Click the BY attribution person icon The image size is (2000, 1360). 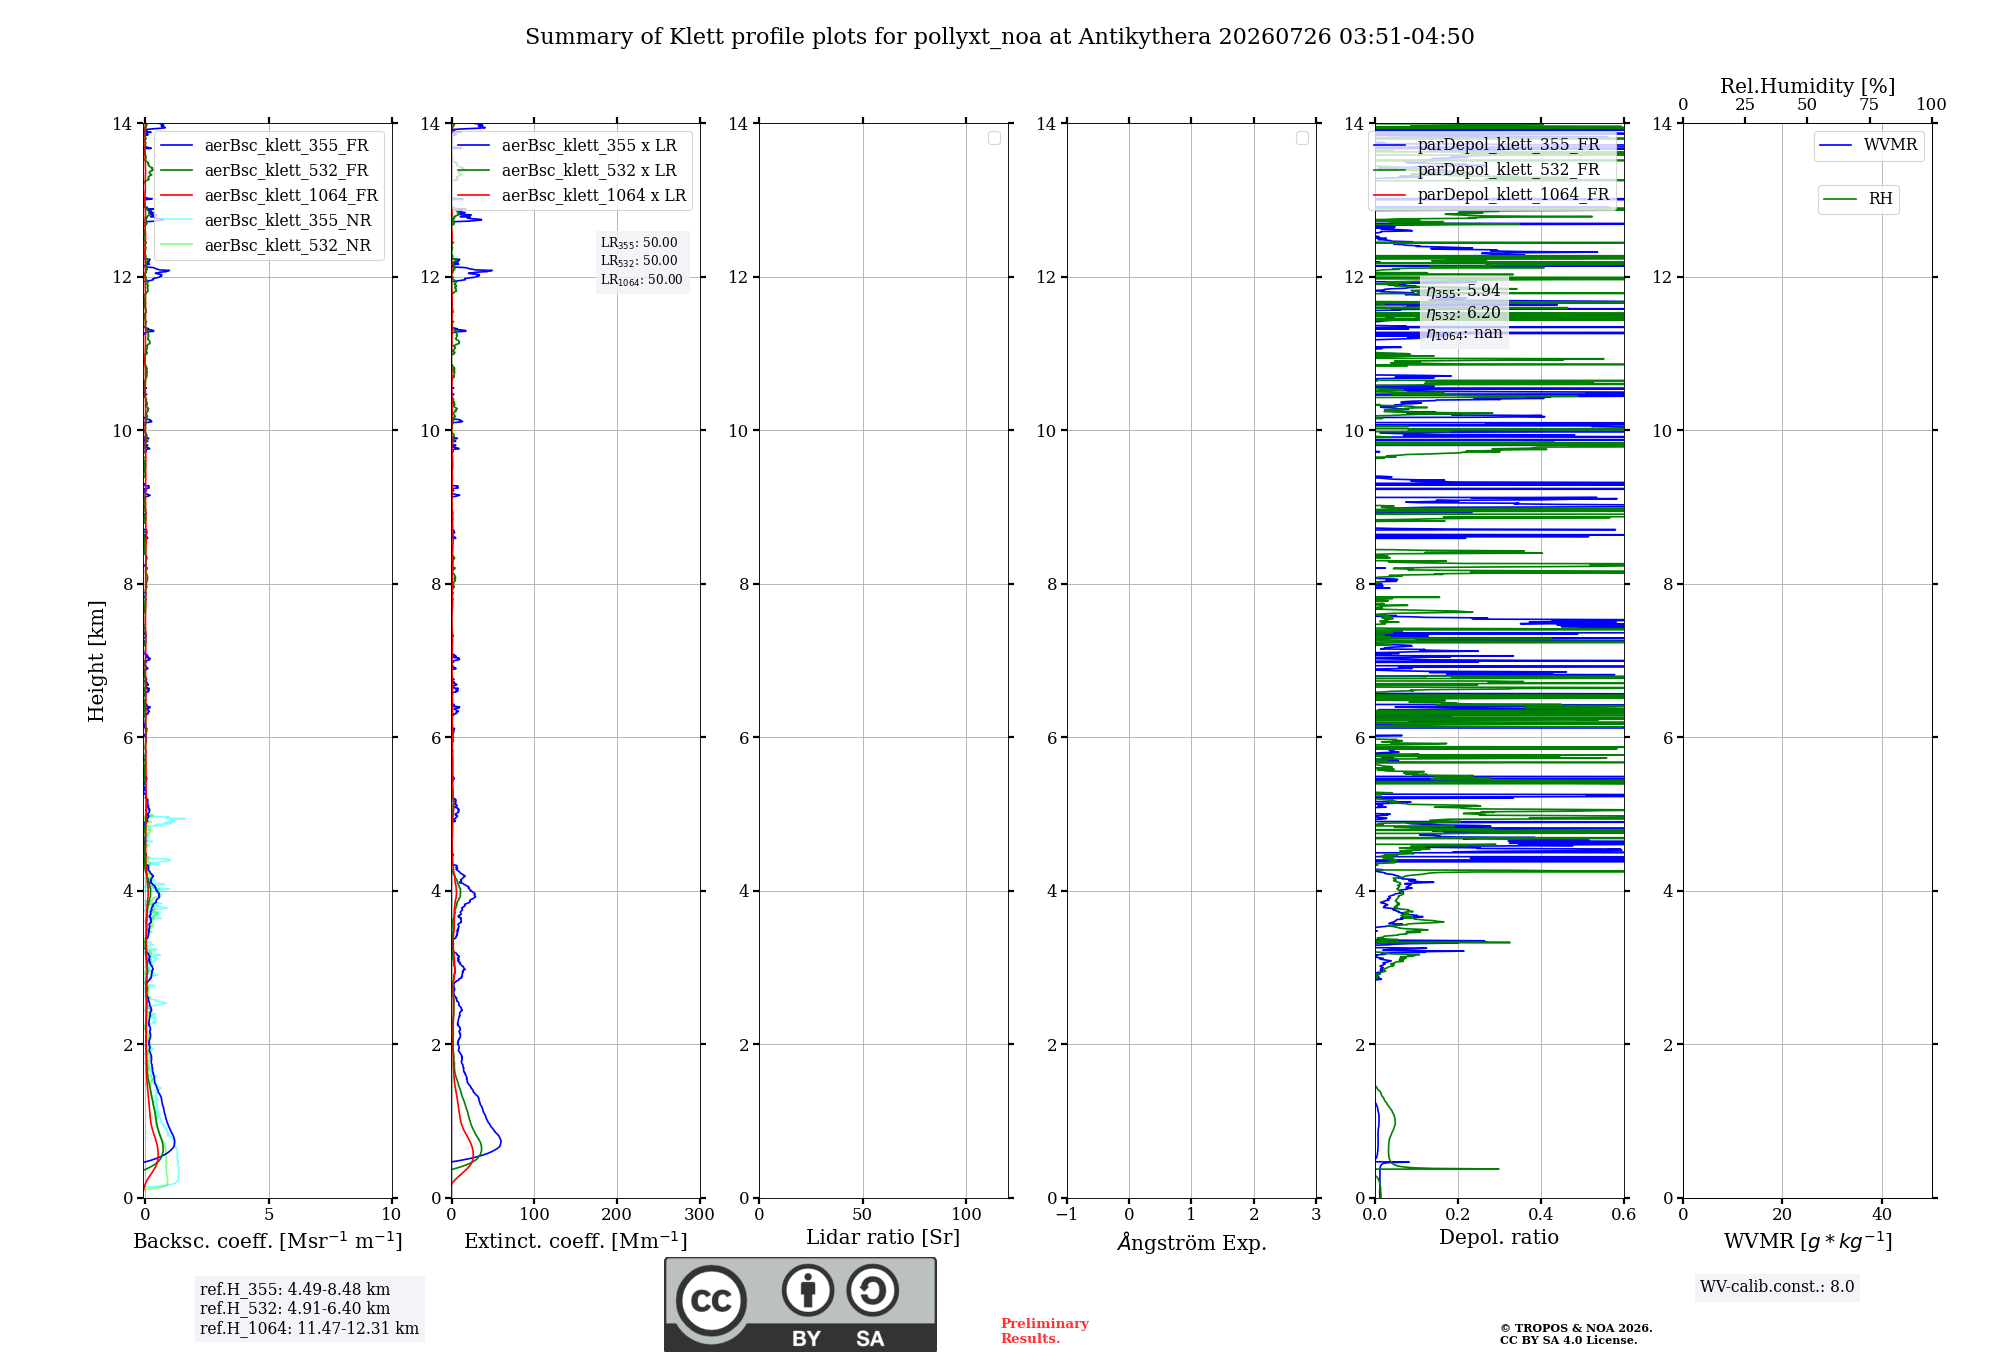808,1290
